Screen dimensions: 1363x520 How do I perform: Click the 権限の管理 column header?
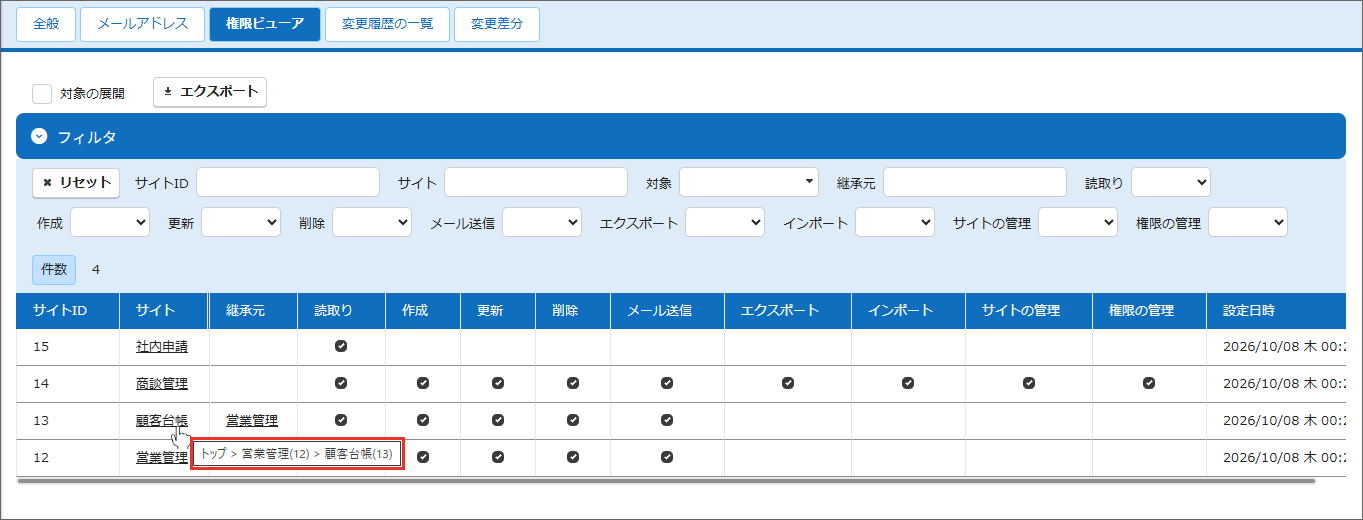(x=1149, y=310)
